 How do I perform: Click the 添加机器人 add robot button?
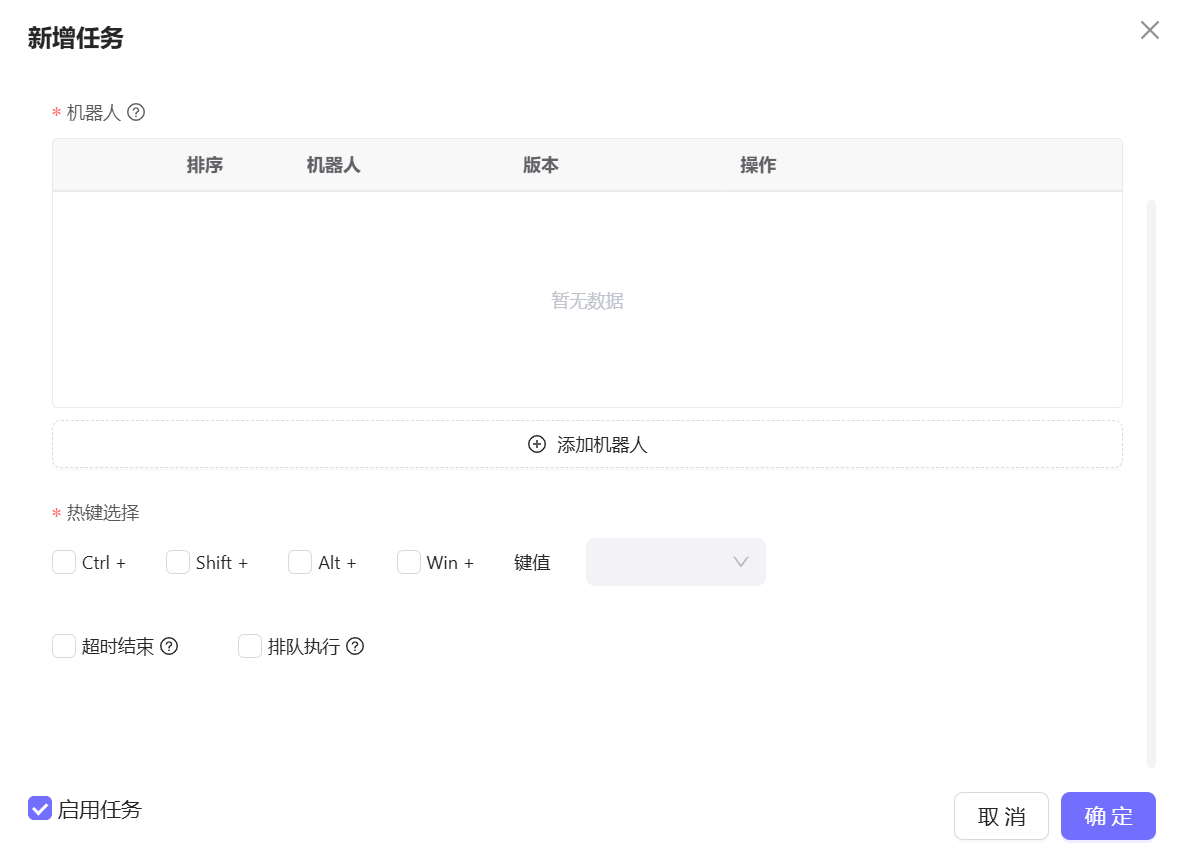587,444
